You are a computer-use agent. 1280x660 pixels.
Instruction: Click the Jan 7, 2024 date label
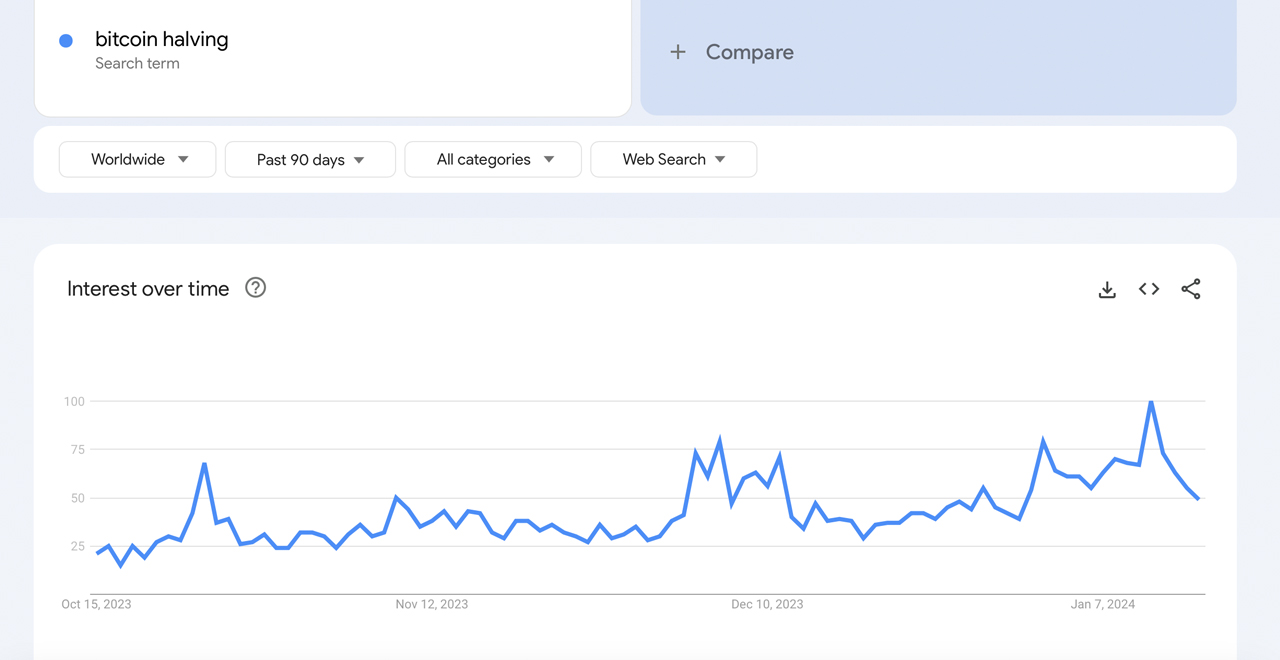1101,604
